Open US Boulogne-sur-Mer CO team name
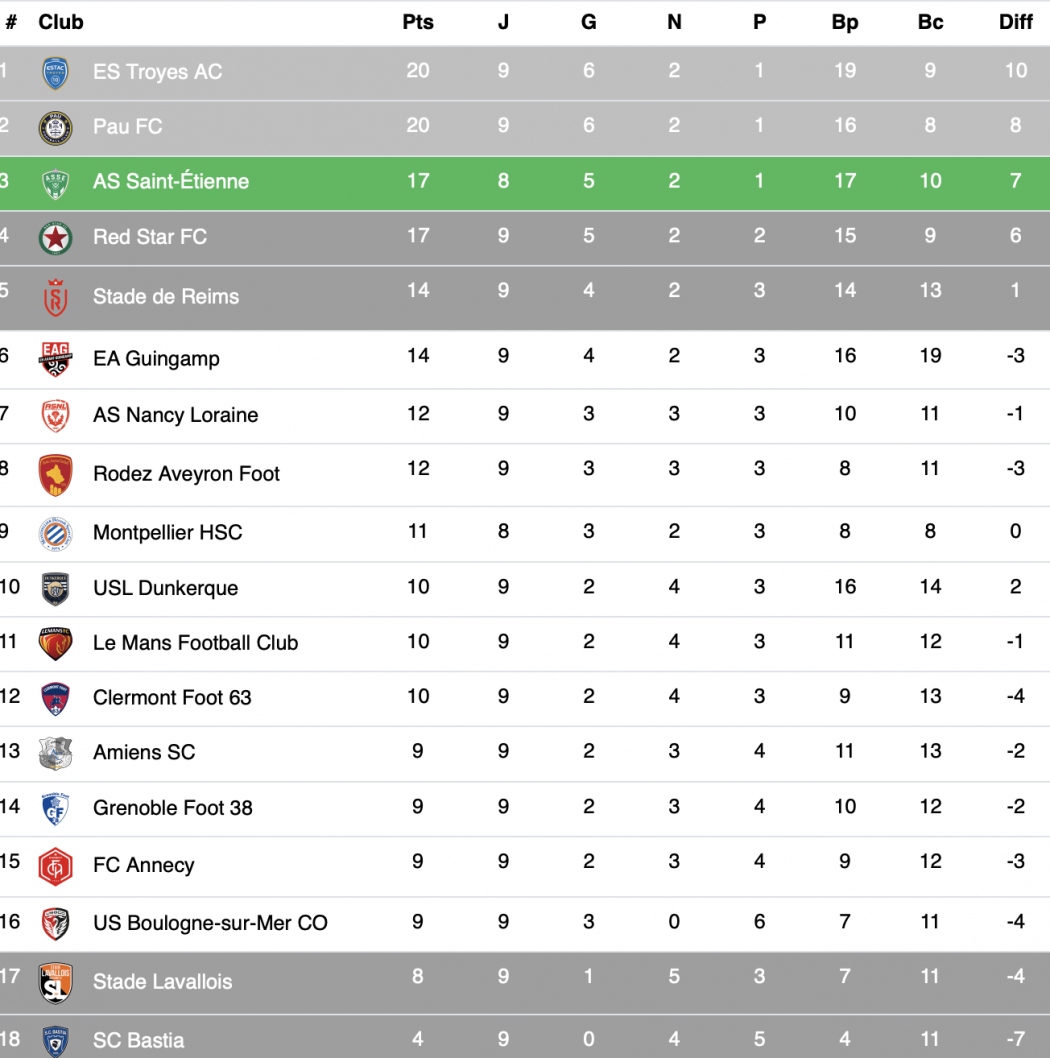1050x1058 pixels. 210,923
